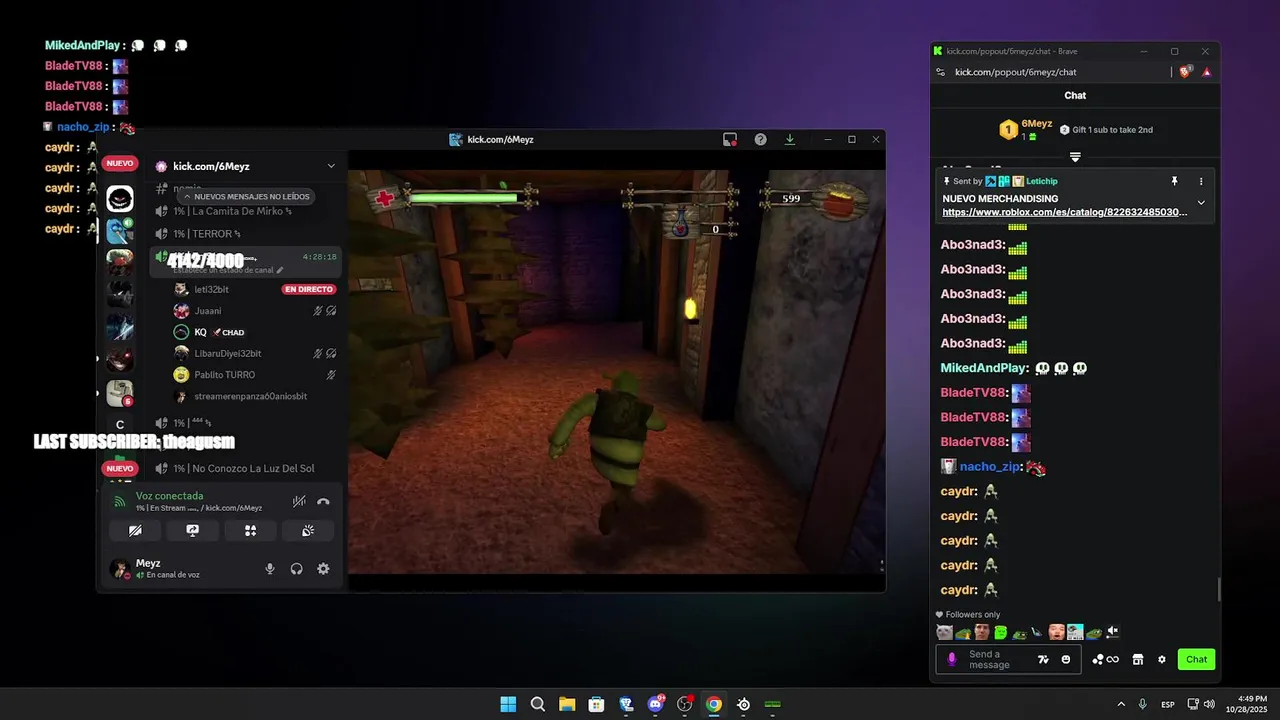Select user LibaruDiyei32bit in voice list

tap(228, 353)
